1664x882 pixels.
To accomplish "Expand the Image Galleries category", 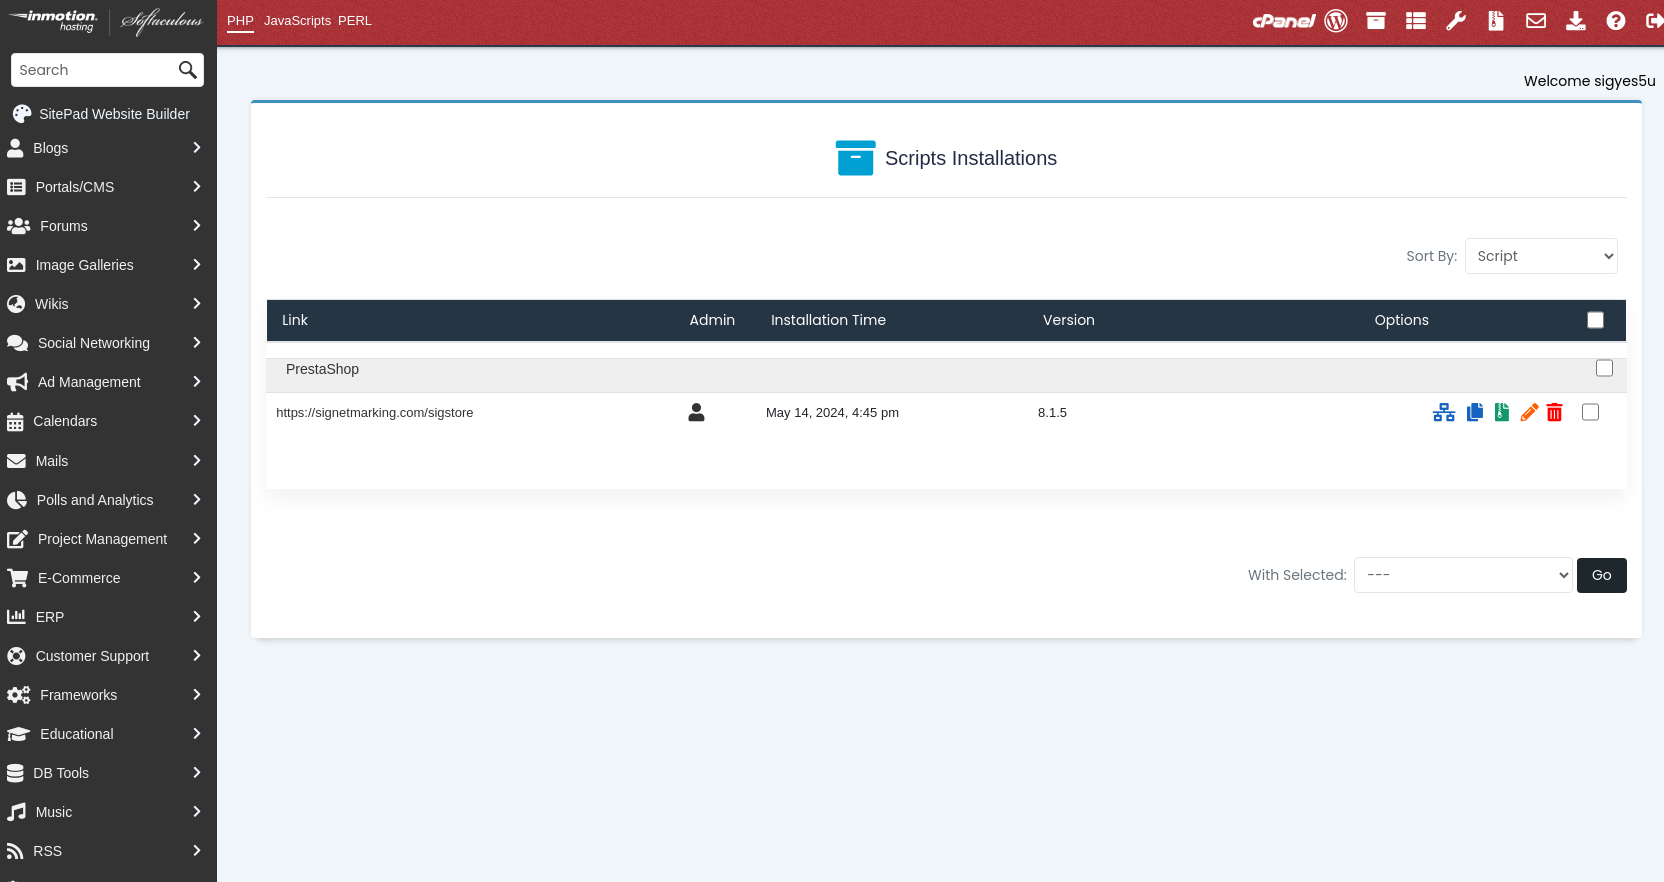I will (108, 265).
